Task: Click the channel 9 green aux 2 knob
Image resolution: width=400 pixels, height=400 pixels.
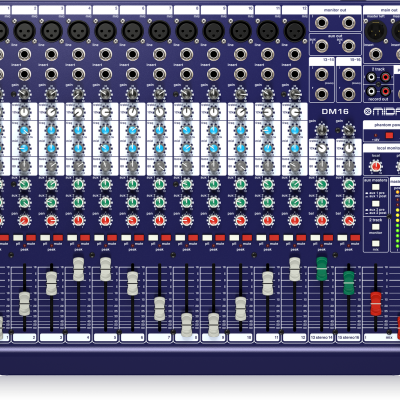Action: click(214, 202)
